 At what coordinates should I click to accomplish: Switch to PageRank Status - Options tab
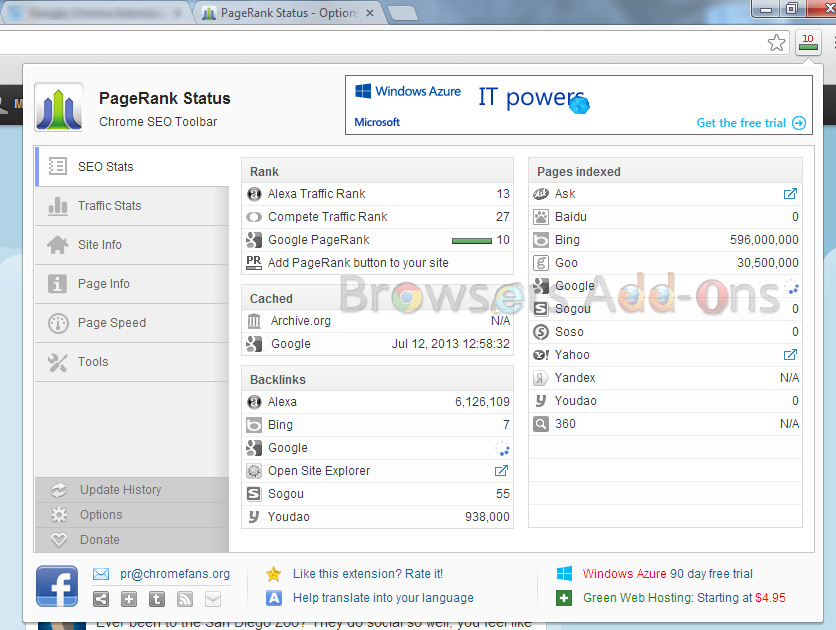click(x=288, y=13)
